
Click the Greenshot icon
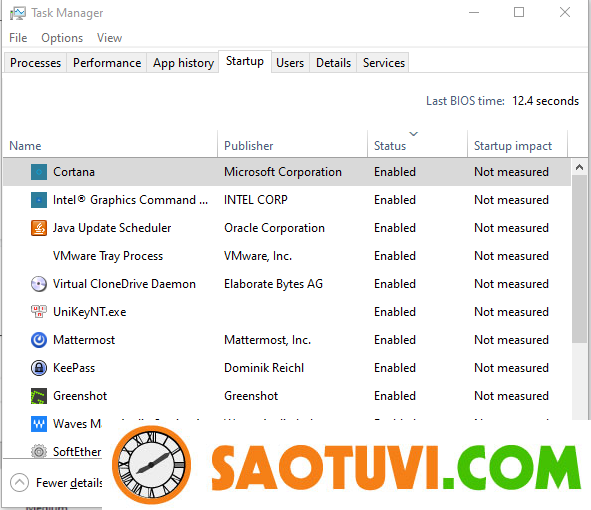[39, 396]
